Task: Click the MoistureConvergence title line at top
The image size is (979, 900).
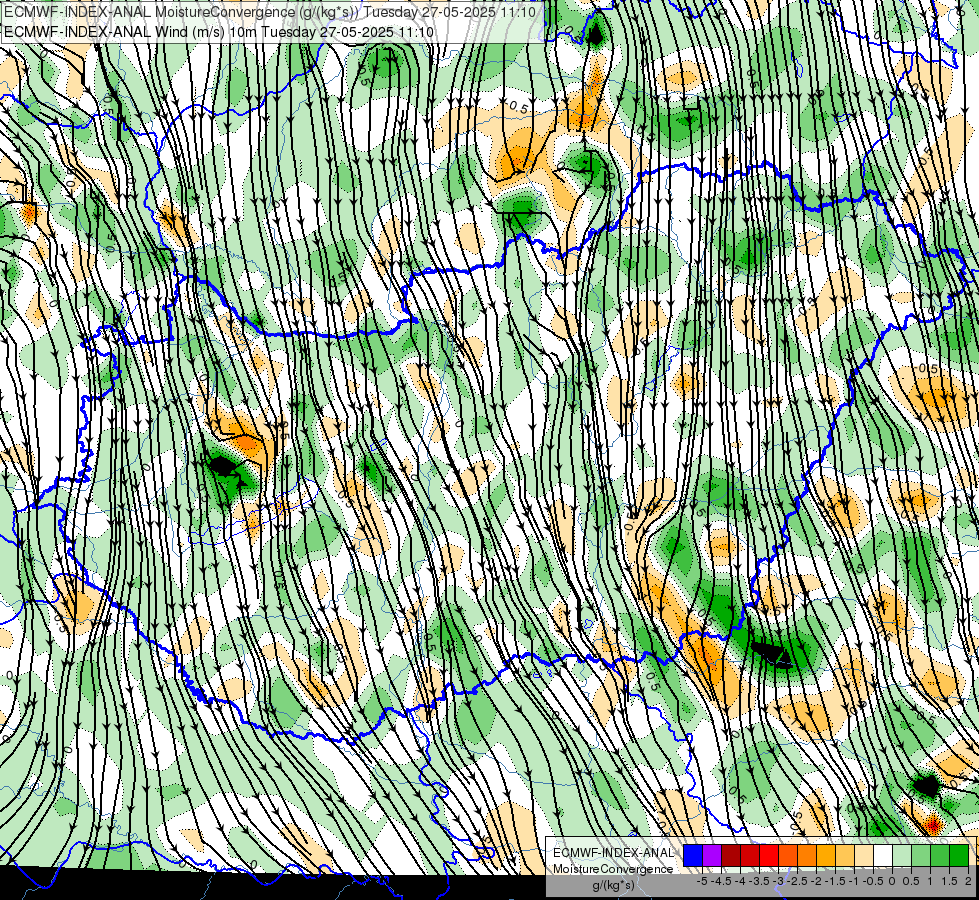Action: pos(270,12)
